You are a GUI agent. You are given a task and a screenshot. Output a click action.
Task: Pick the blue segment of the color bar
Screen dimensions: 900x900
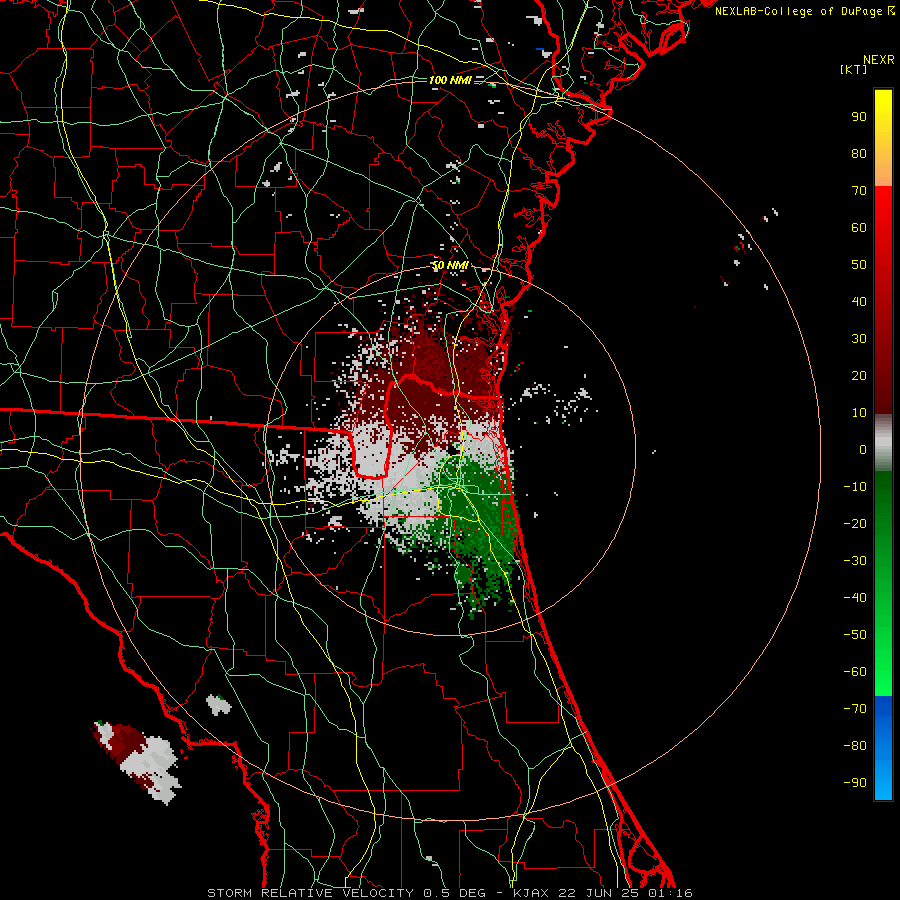883,748
